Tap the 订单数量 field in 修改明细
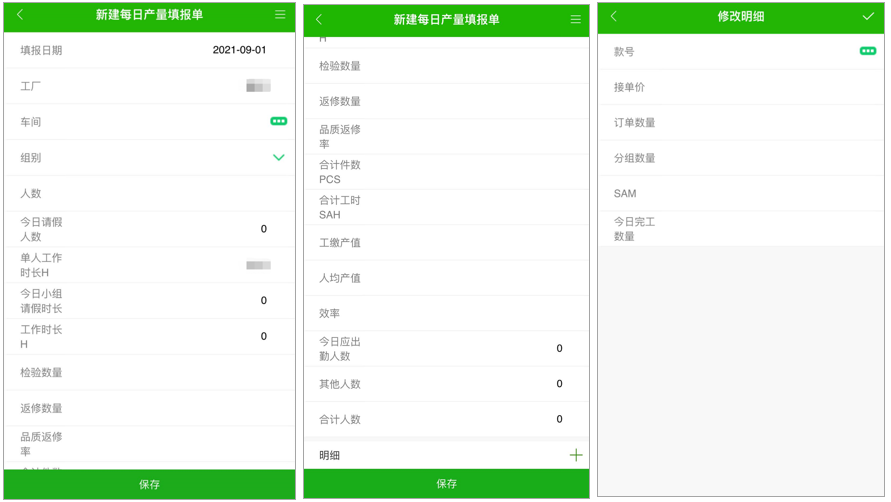891x502 pixels. tap(740, 122)
